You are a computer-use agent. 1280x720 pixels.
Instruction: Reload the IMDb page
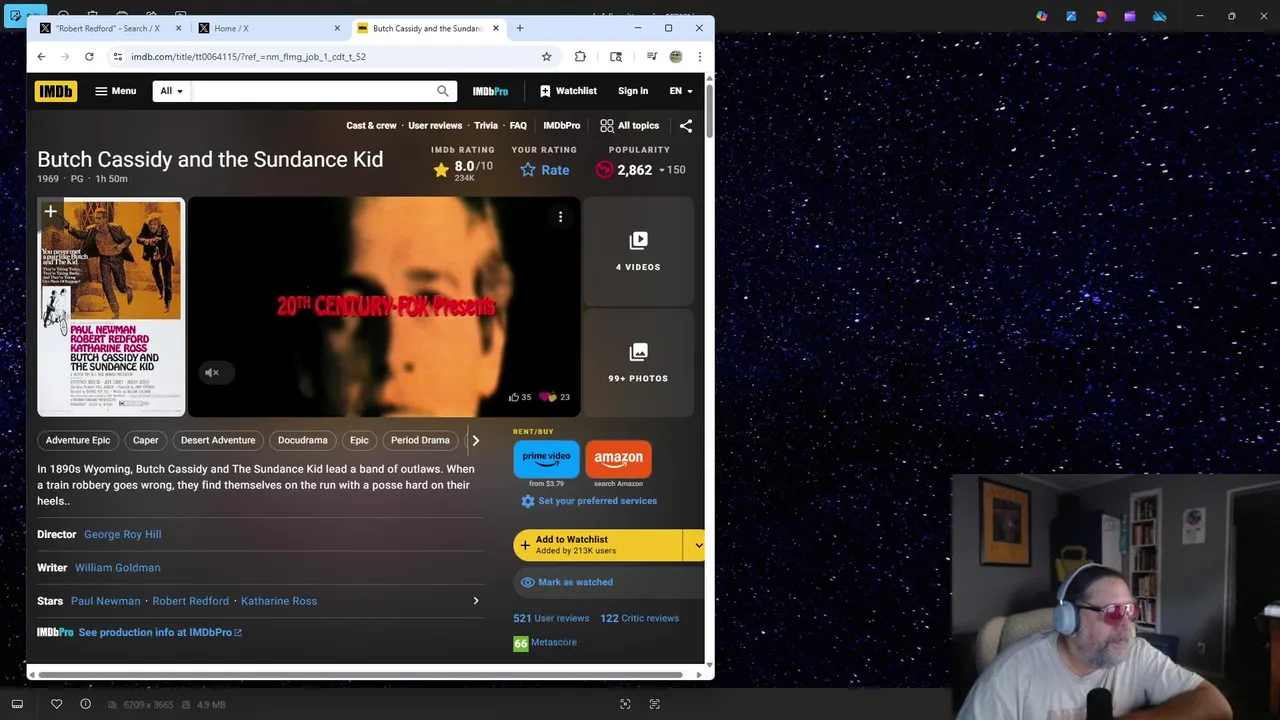(89, 57)
